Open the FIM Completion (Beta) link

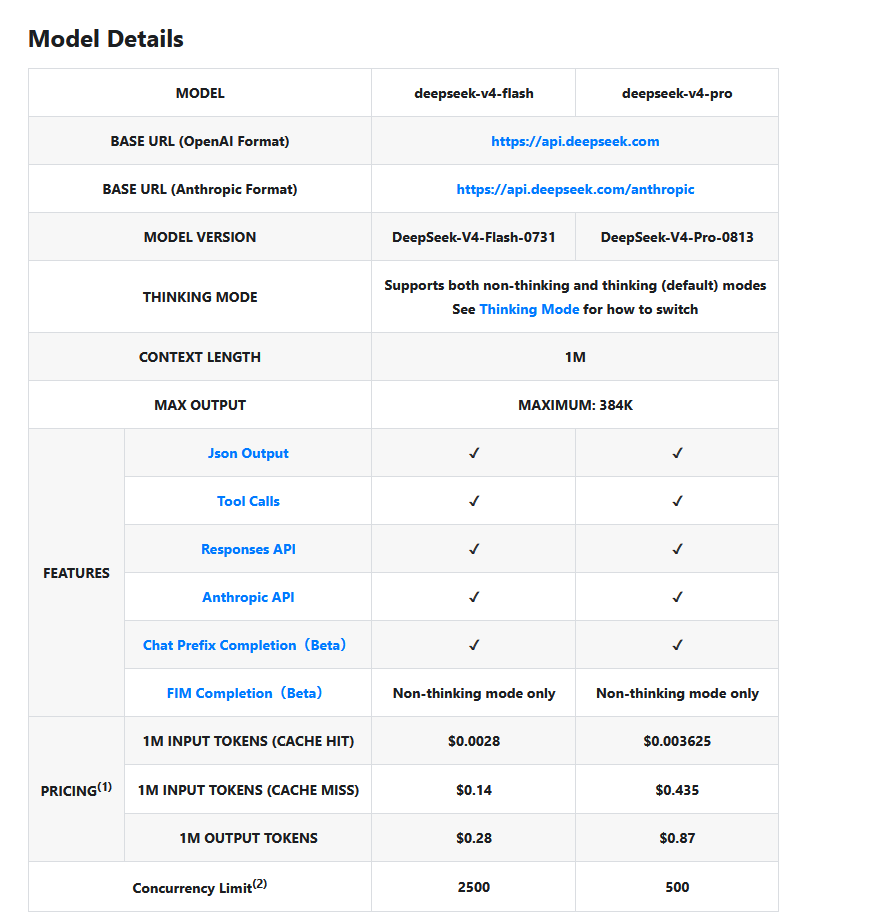244,693
